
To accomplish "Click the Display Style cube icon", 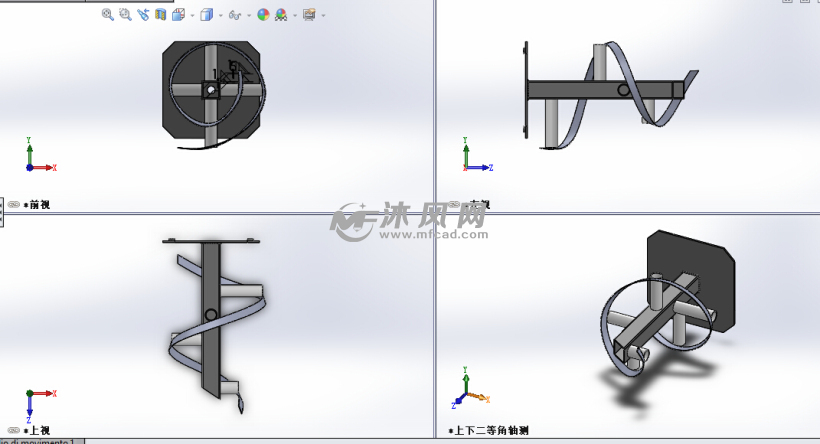I will (x=207, y=15).
